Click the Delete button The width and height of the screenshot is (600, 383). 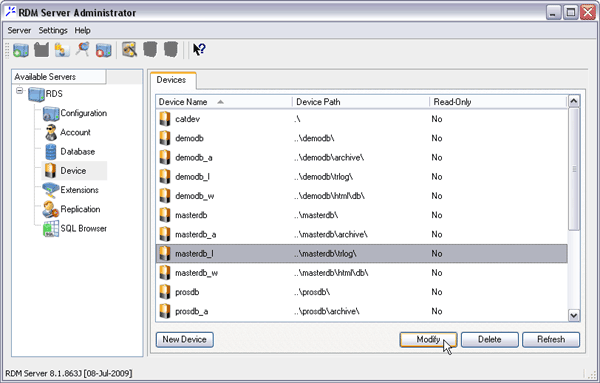(490, 339)
